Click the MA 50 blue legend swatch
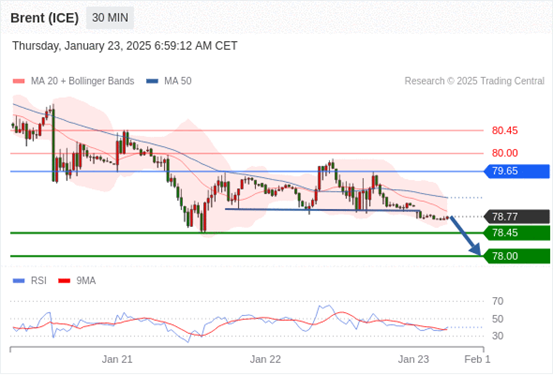The image size is (553, 375). 152,81
